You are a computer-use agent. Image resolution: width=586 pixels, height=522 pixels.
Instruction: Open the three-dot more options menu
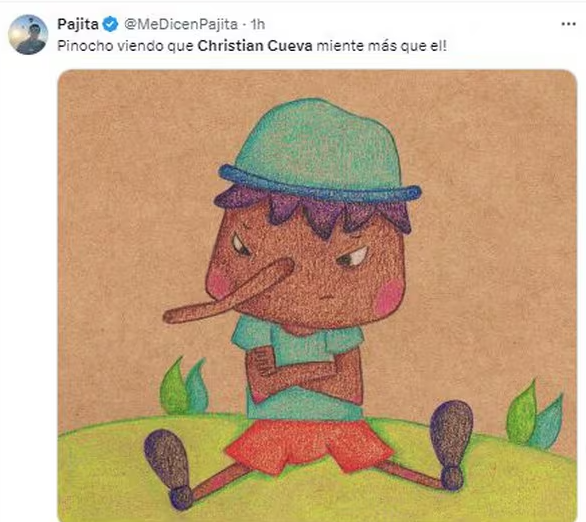pyautogui.click(x=568, y=24)
